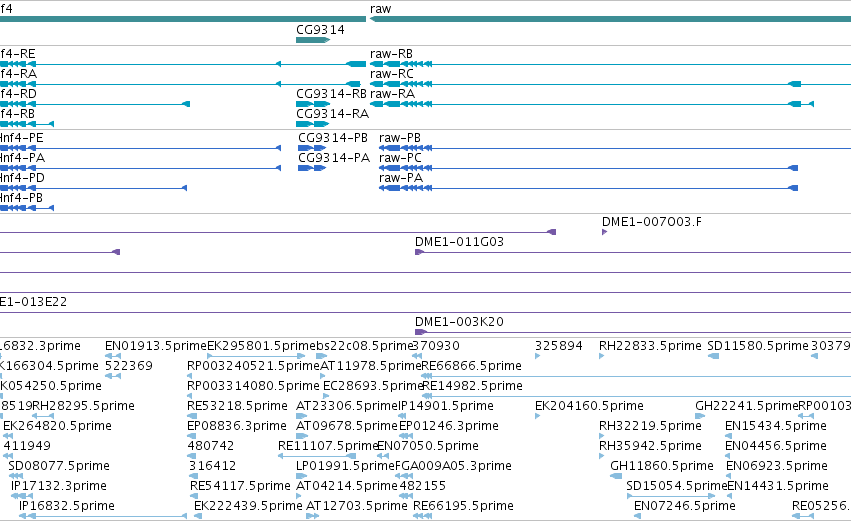Viewport: 851px width, 521px height.
Task: Select the raw-RC transcript
Action: [610, 84]
